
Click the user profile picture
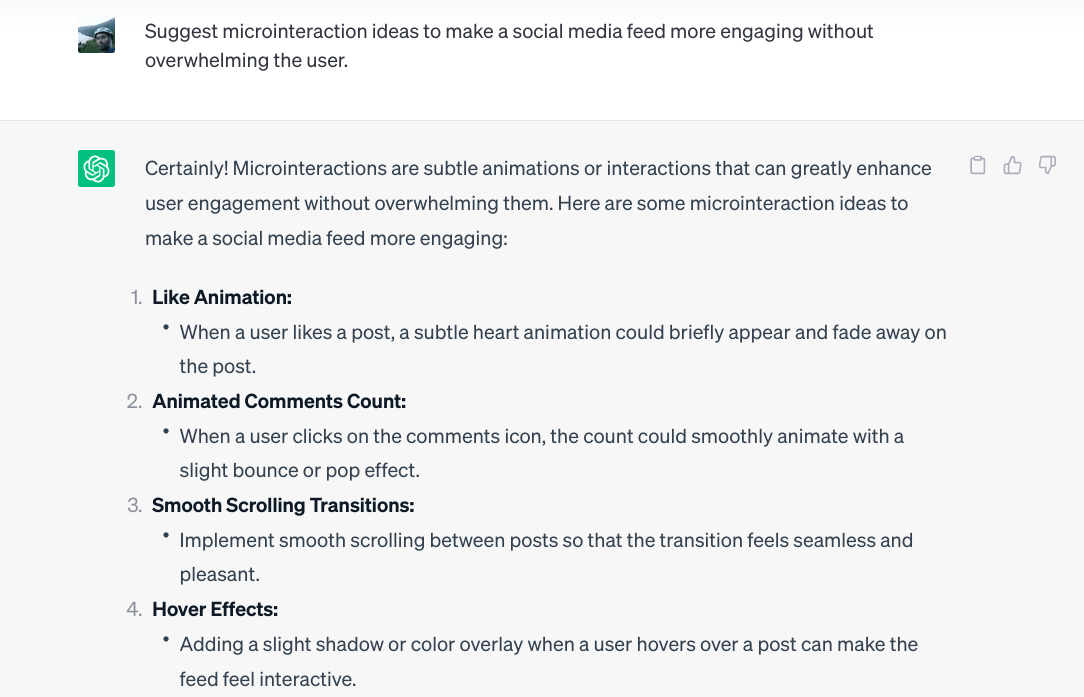96,34
